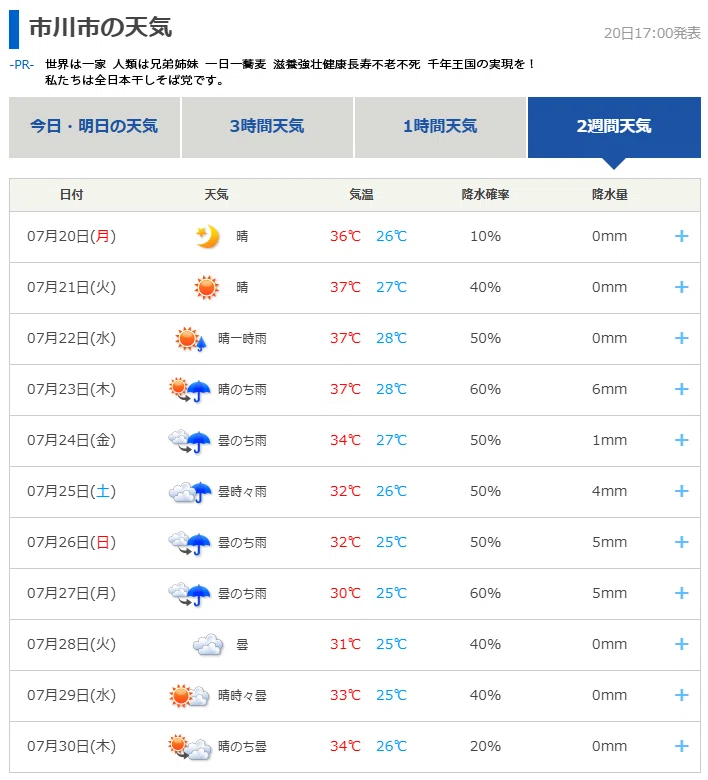Click the sun-with-raindrop icon for 07月22日
Screen dimensions: 708x780
191,339
